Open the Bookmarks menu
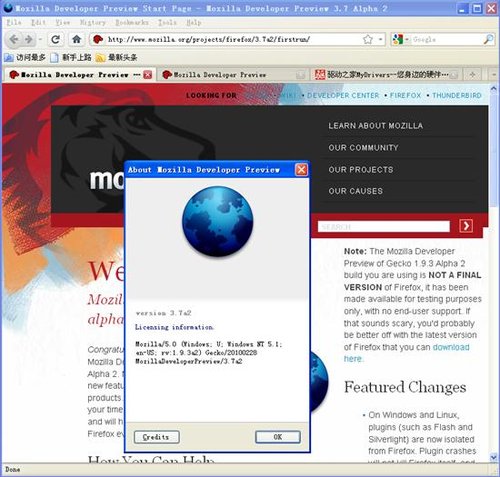This screenshot has width=500, height=477. (132, 23)
